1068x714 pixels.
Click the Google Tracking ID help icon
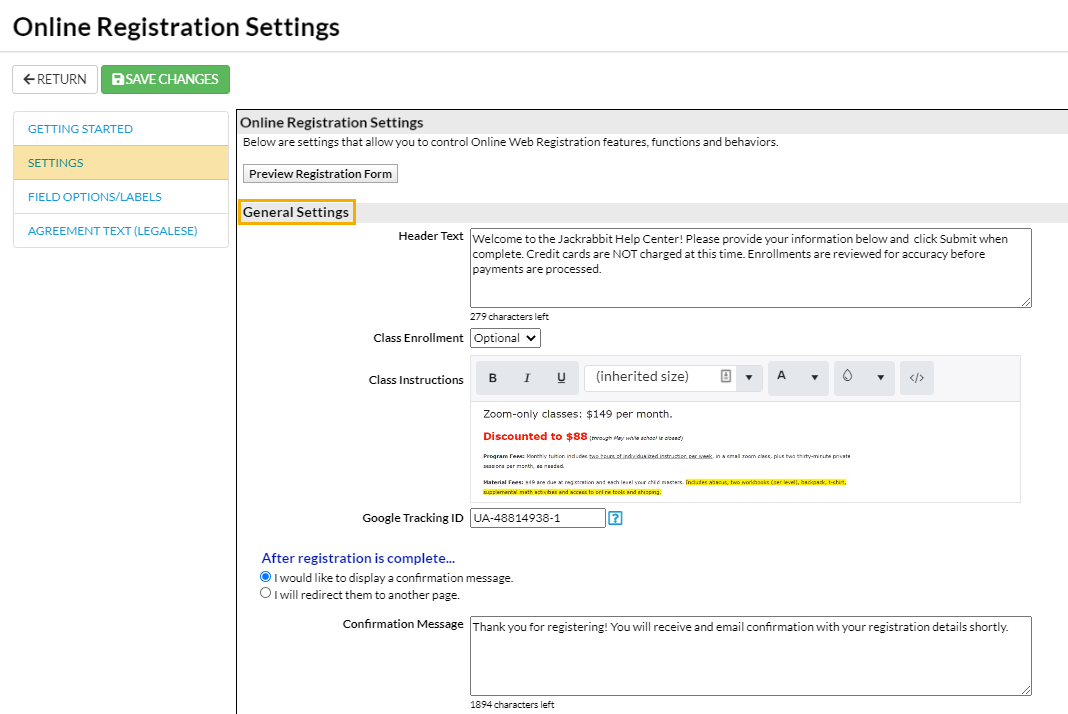615,518
